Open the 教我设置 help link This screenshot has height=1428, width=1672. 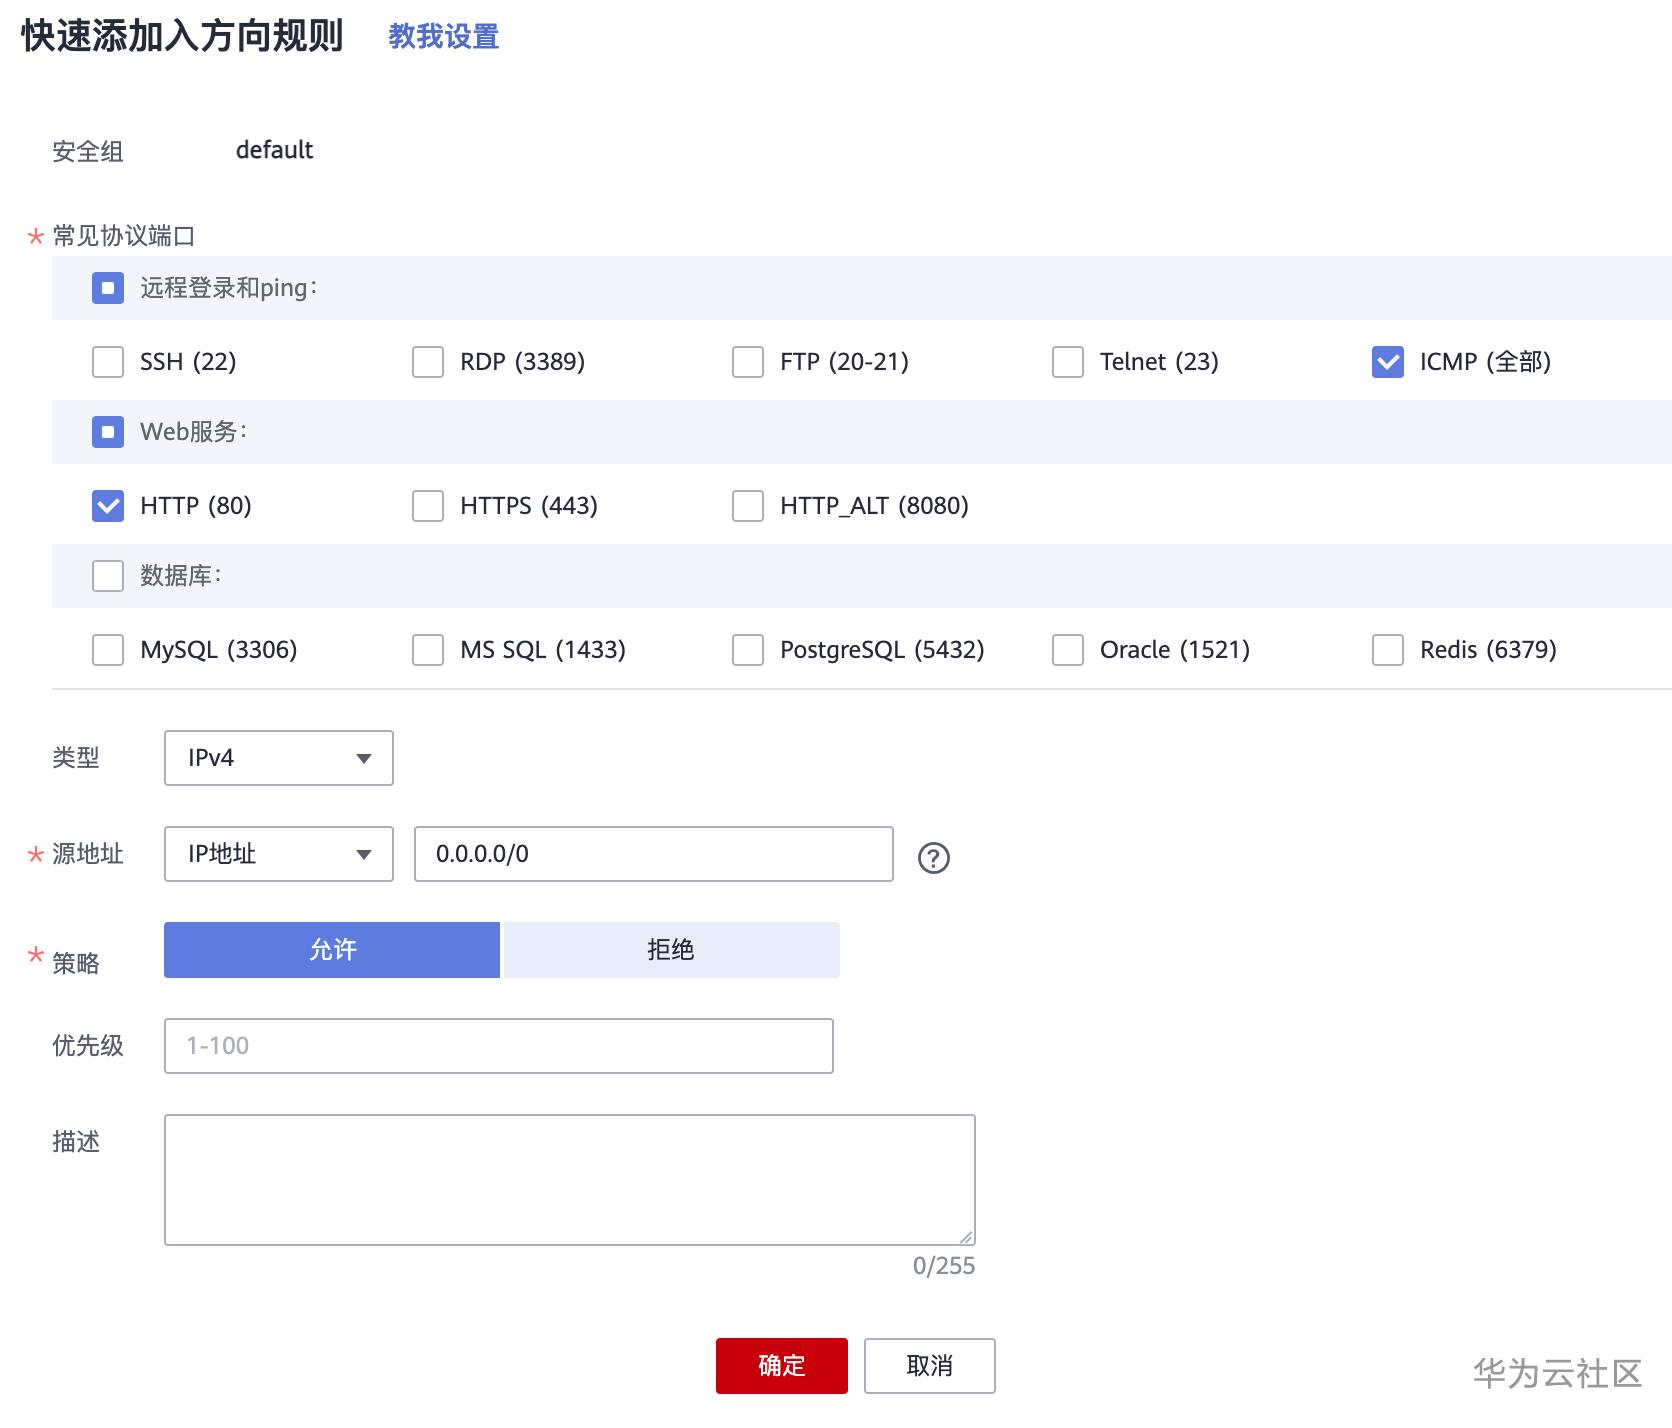coord(443,37)
